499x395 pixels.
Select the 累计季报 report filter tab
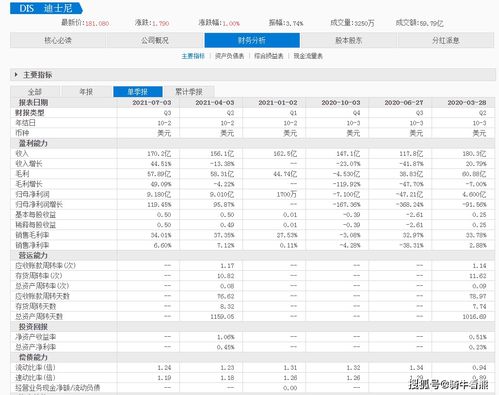click(189, 92)
